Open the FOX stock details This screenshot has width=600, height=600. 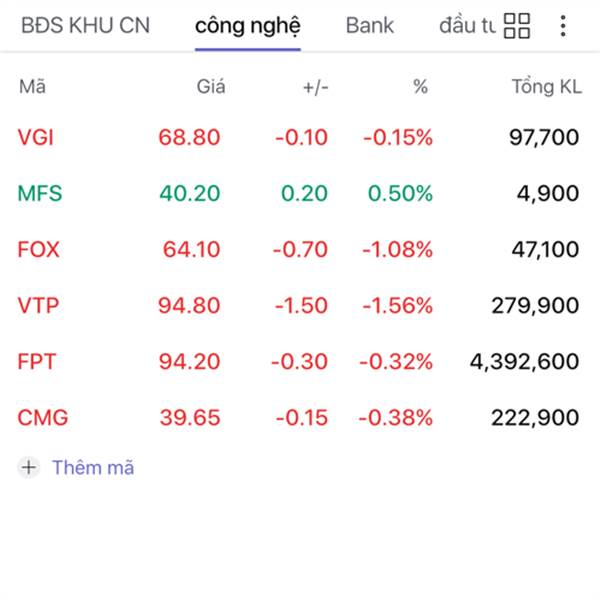point(39,250)
